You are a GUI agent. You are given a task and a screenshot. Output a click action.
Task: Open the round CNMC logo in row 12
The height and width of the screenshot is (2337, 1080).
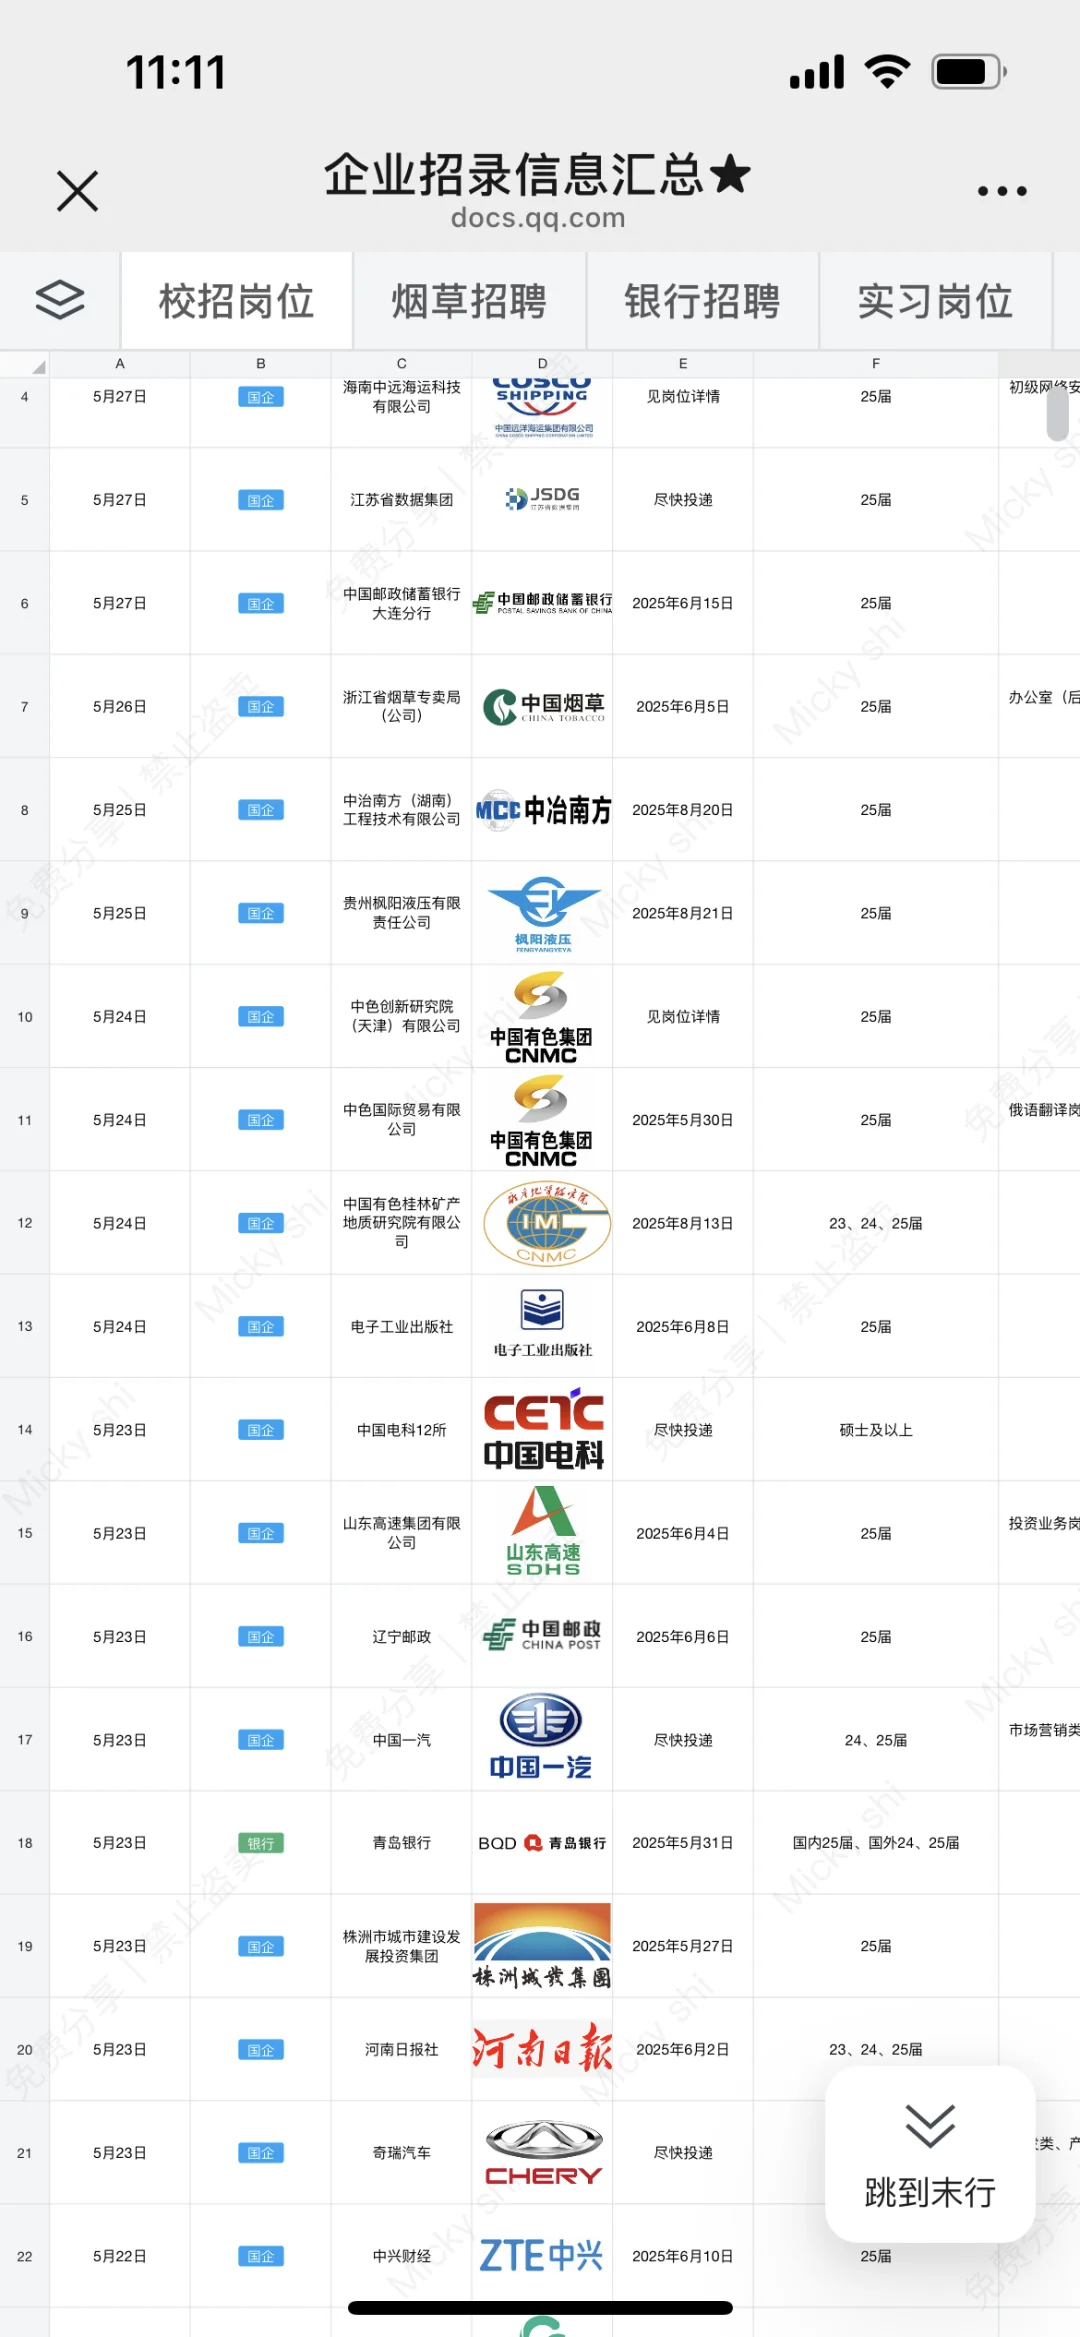(546, 1224)
